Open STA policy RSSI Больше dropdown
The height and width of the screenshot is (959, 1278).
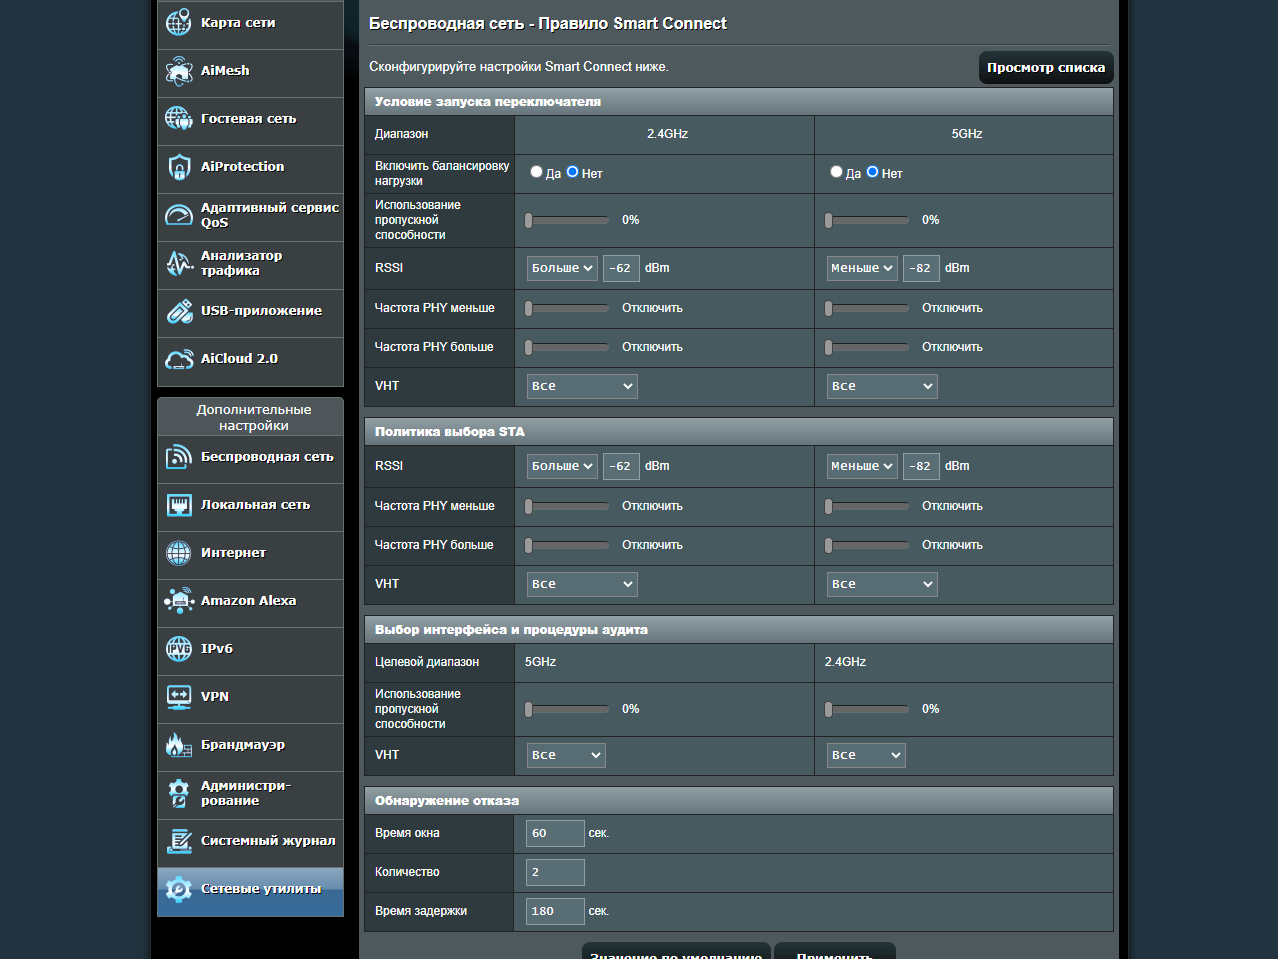pyautogui.click(x=562, y=466)
